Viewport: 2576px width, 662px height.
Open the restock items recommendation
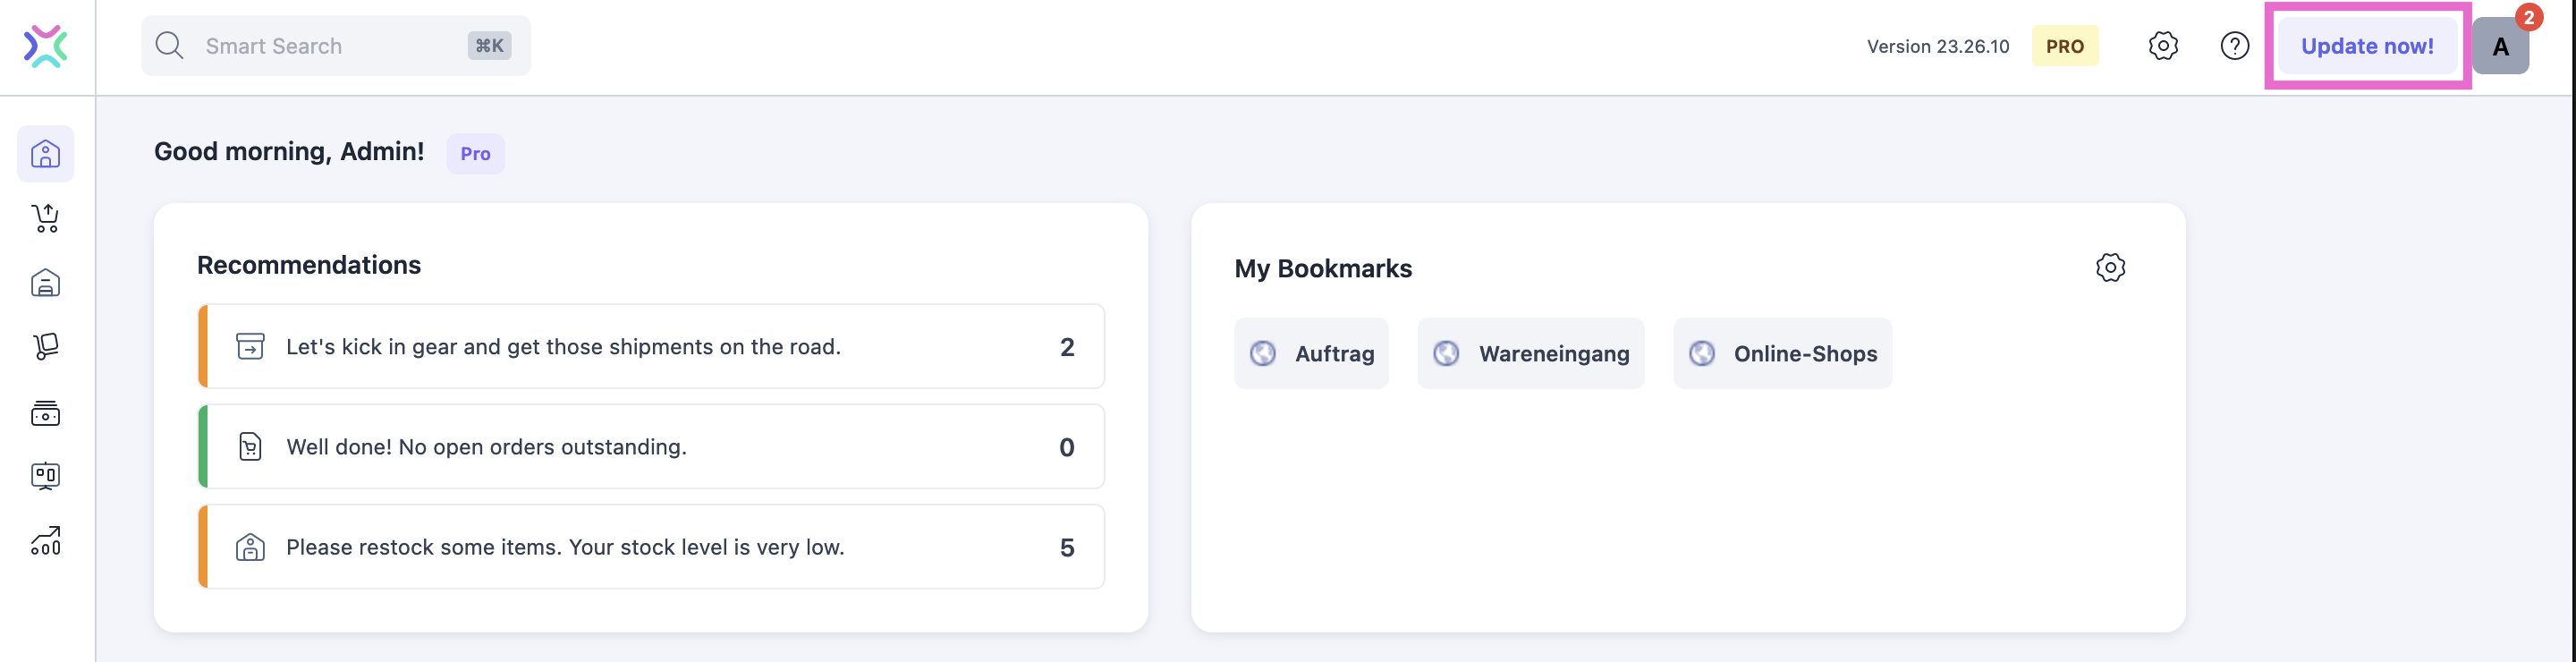652,547
